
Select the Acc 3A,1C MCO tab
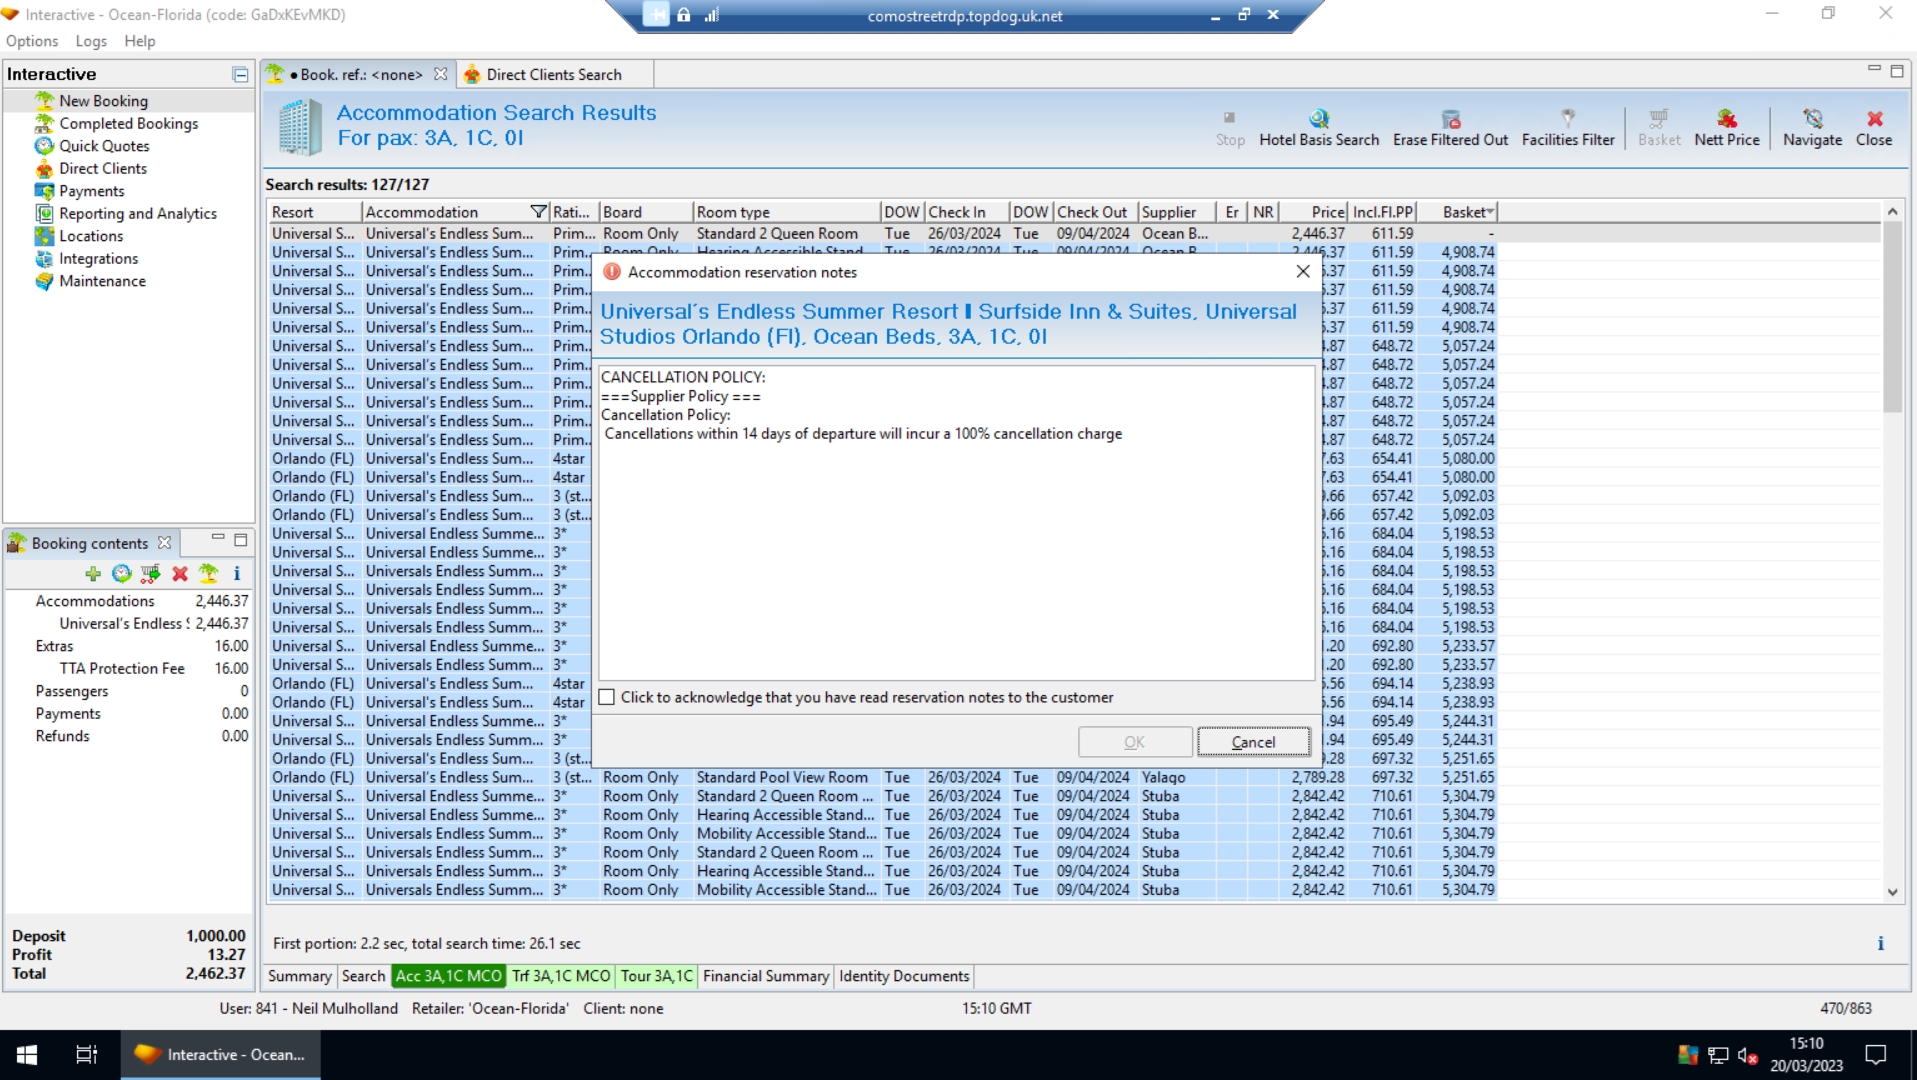click(449, 976)
